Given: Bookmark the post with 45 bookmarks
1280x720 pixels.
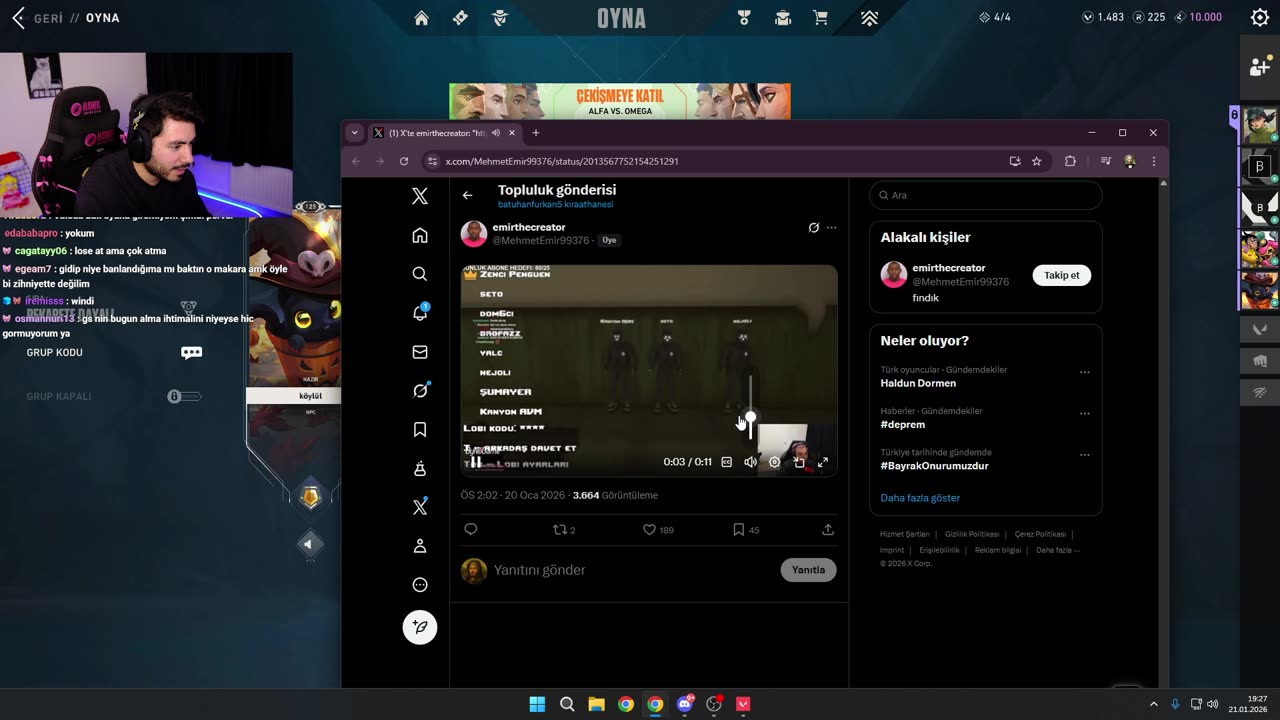Looking at the screenshot, I should (746, 530).
